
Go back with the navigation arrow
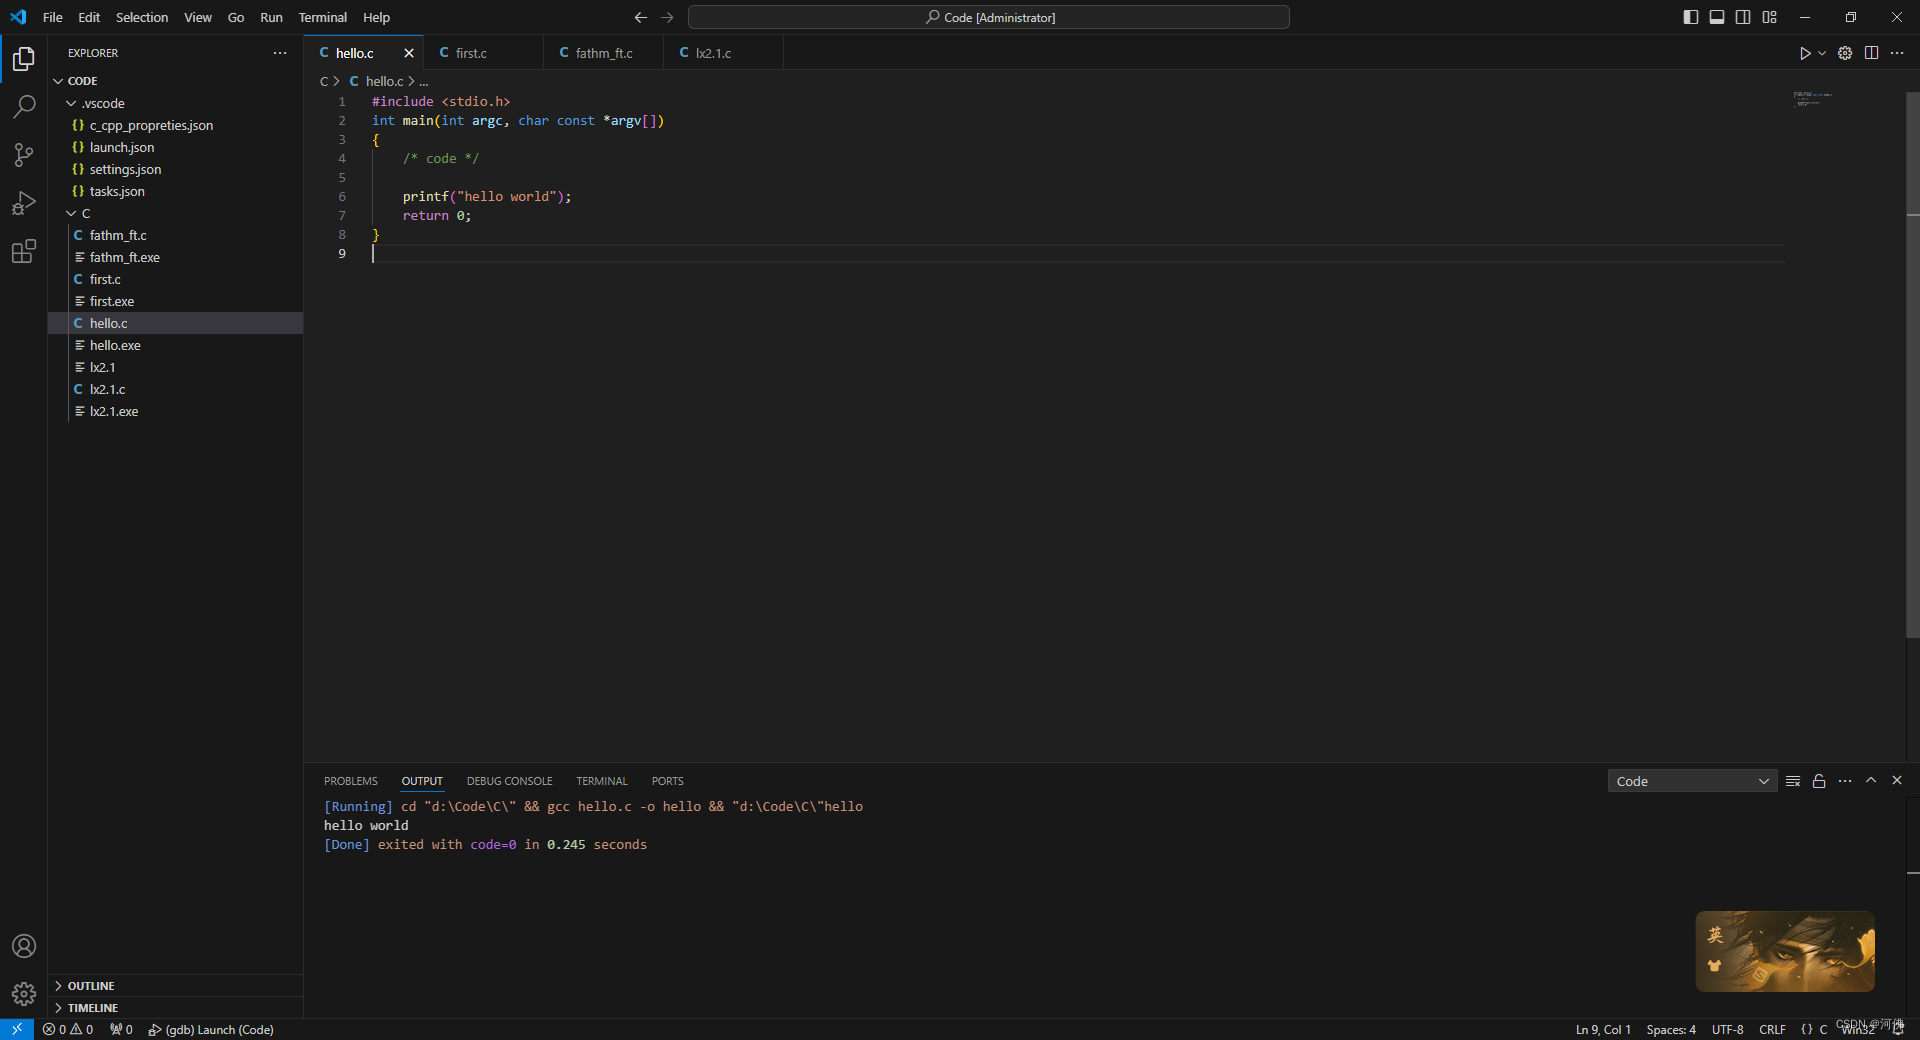641,17
